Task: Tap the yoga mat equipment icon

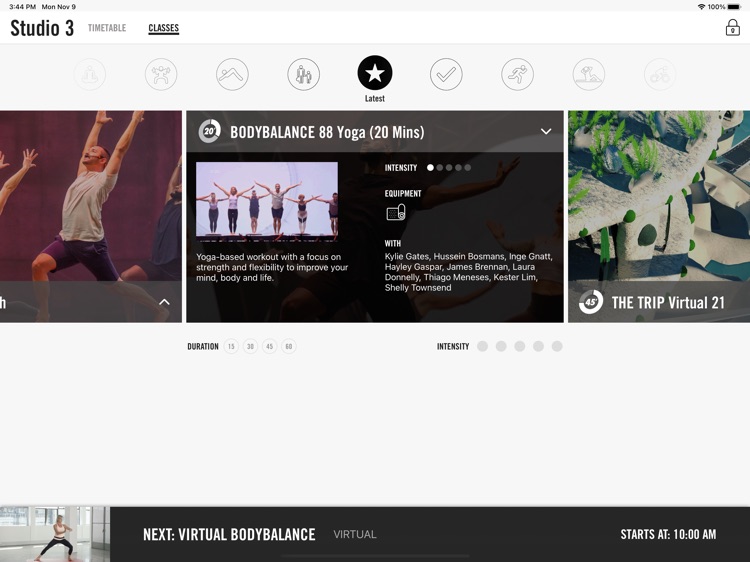Action: coord(396,212)
